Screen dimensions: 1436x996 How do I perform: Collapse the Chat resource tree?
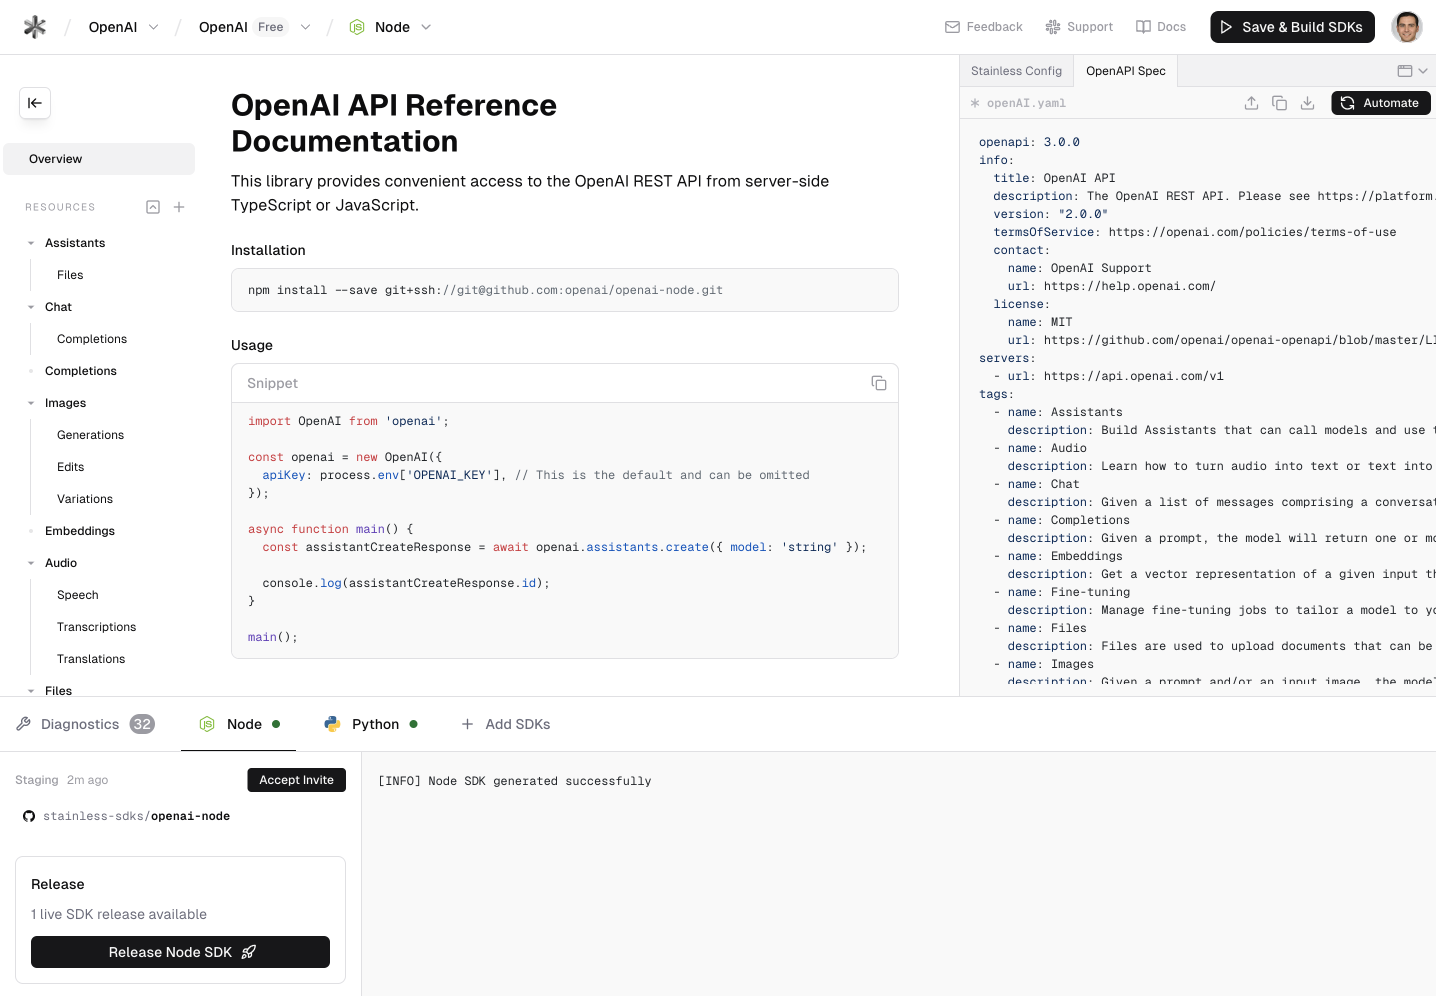(31, 307)
